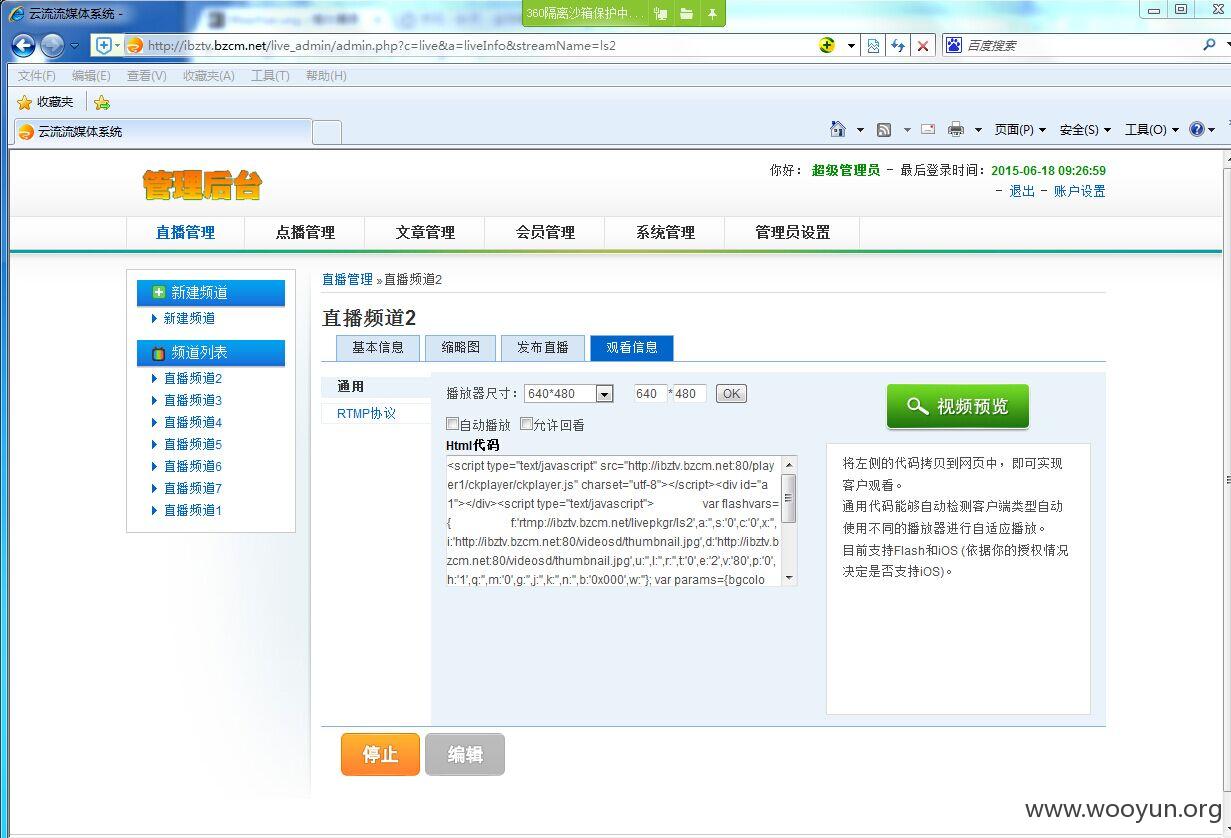The image size is (1231, 838).
Task: Click the Help question mark icon
Action: pos(1197,129)
